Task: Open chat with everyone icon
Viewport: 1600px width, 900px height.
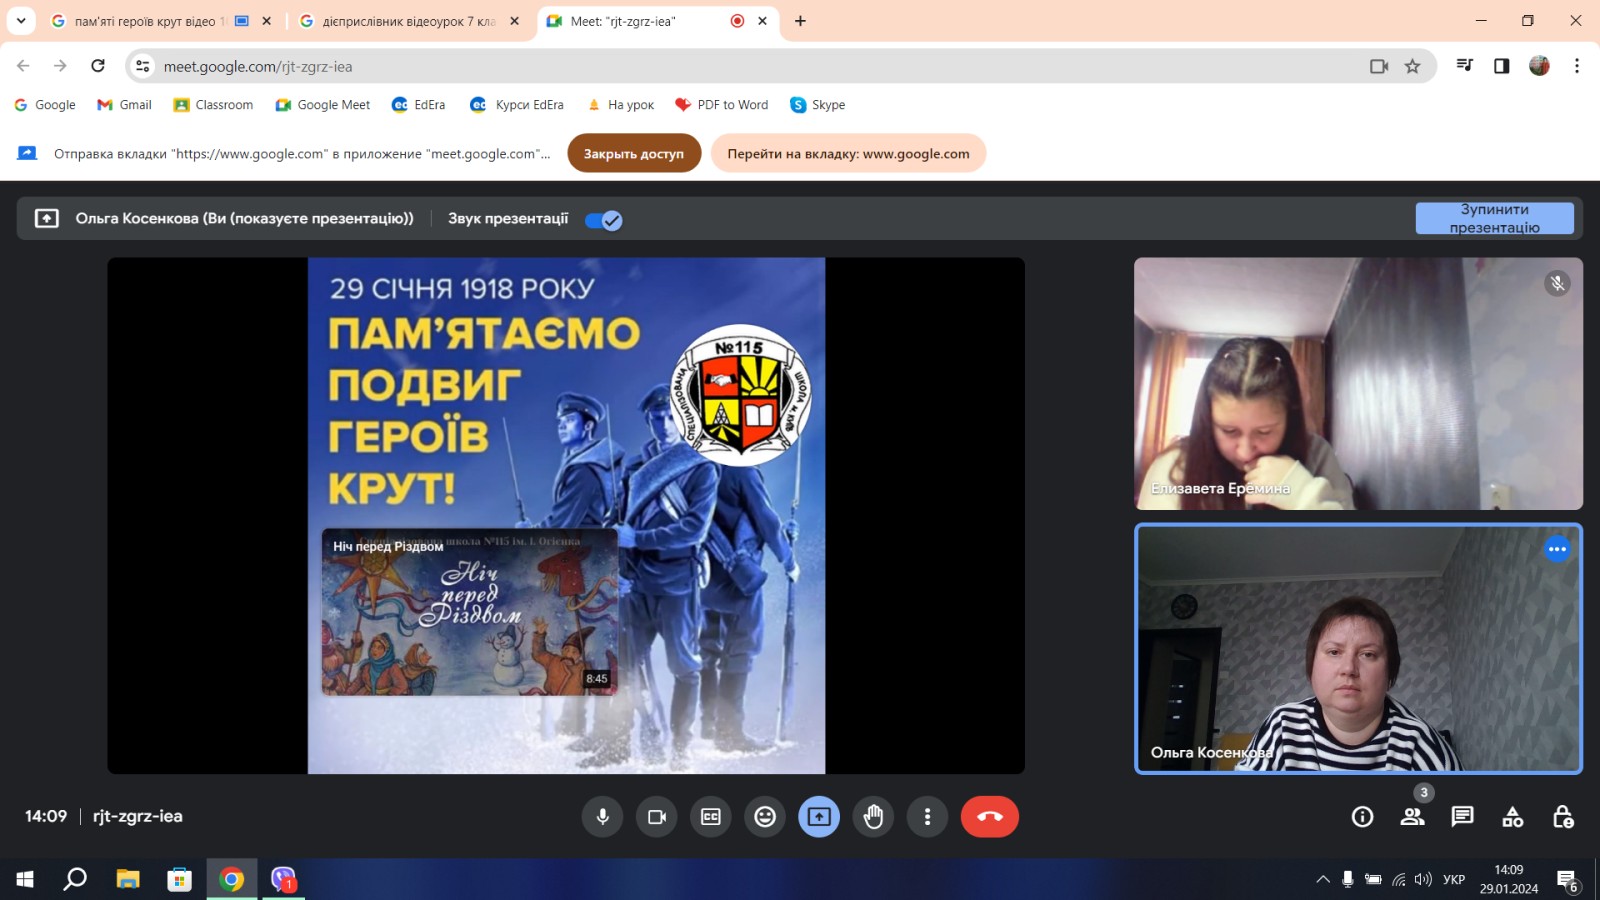Action: (1462, 817)
